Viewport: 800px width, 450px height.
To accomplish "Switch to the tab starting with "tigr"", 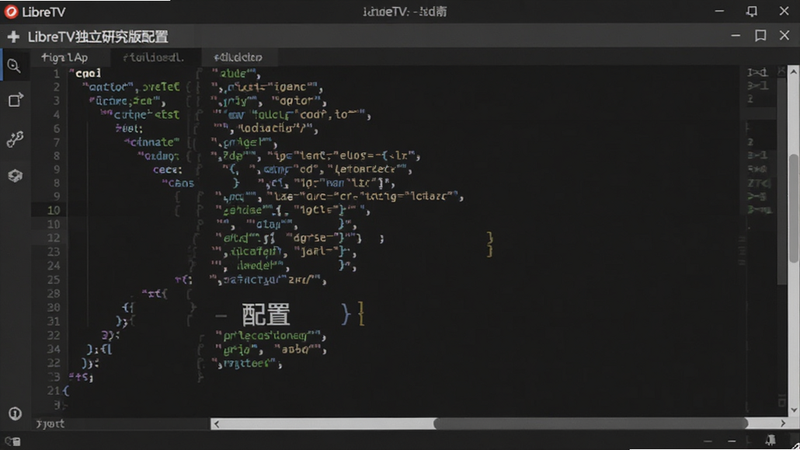I will coord(64,58).
